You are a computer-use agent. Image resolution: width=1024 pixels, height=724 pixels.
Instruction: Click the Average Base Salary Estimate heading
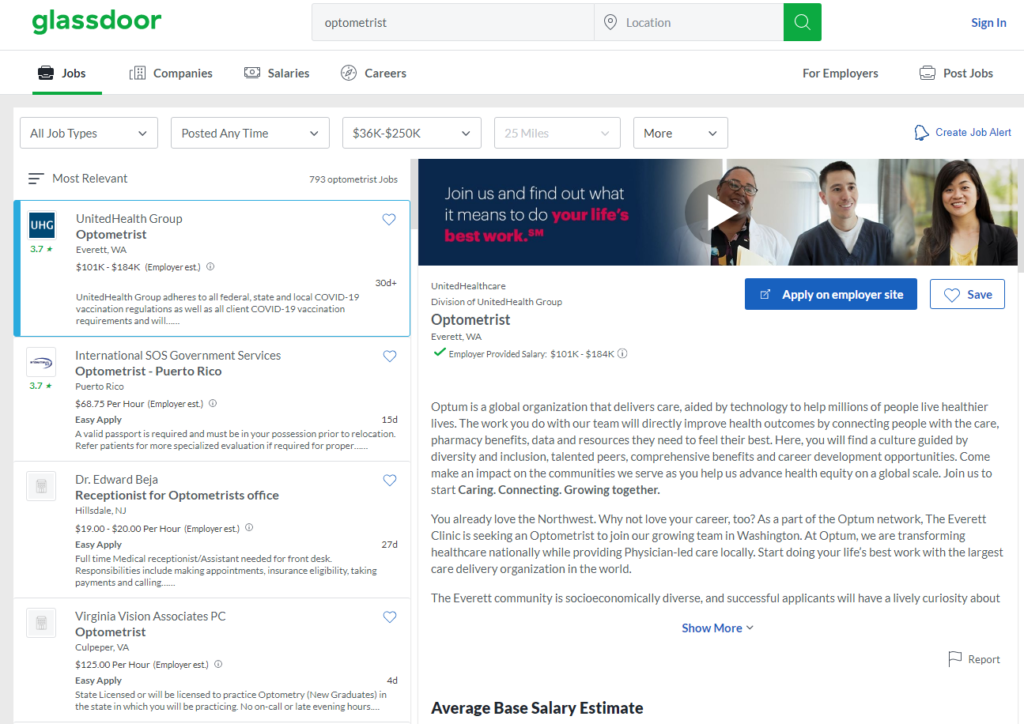click(x=537, y=708)
